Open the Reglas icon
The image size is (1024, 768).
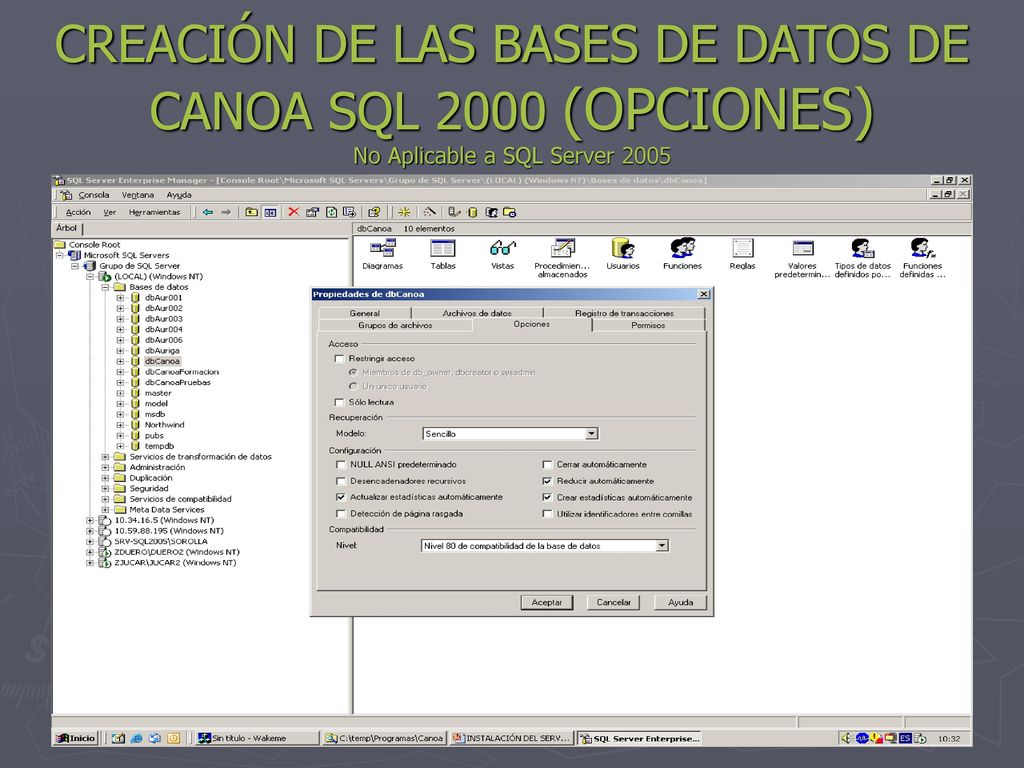(743, 254)
